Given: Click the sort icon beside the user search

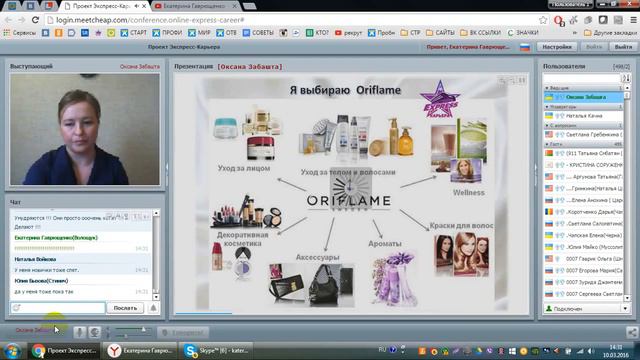Looking at the screenshot, I should point(626,78).
